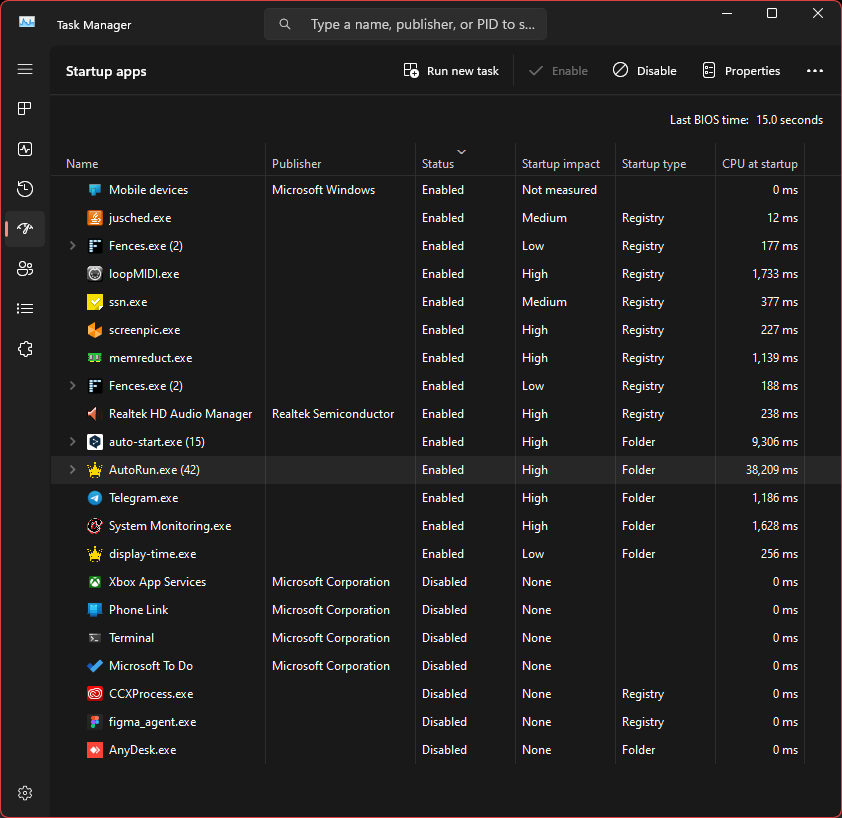Click the Microsoft To Do checkmark icon
The width and height of the screenshot is (842, 818).
(95, 665)
